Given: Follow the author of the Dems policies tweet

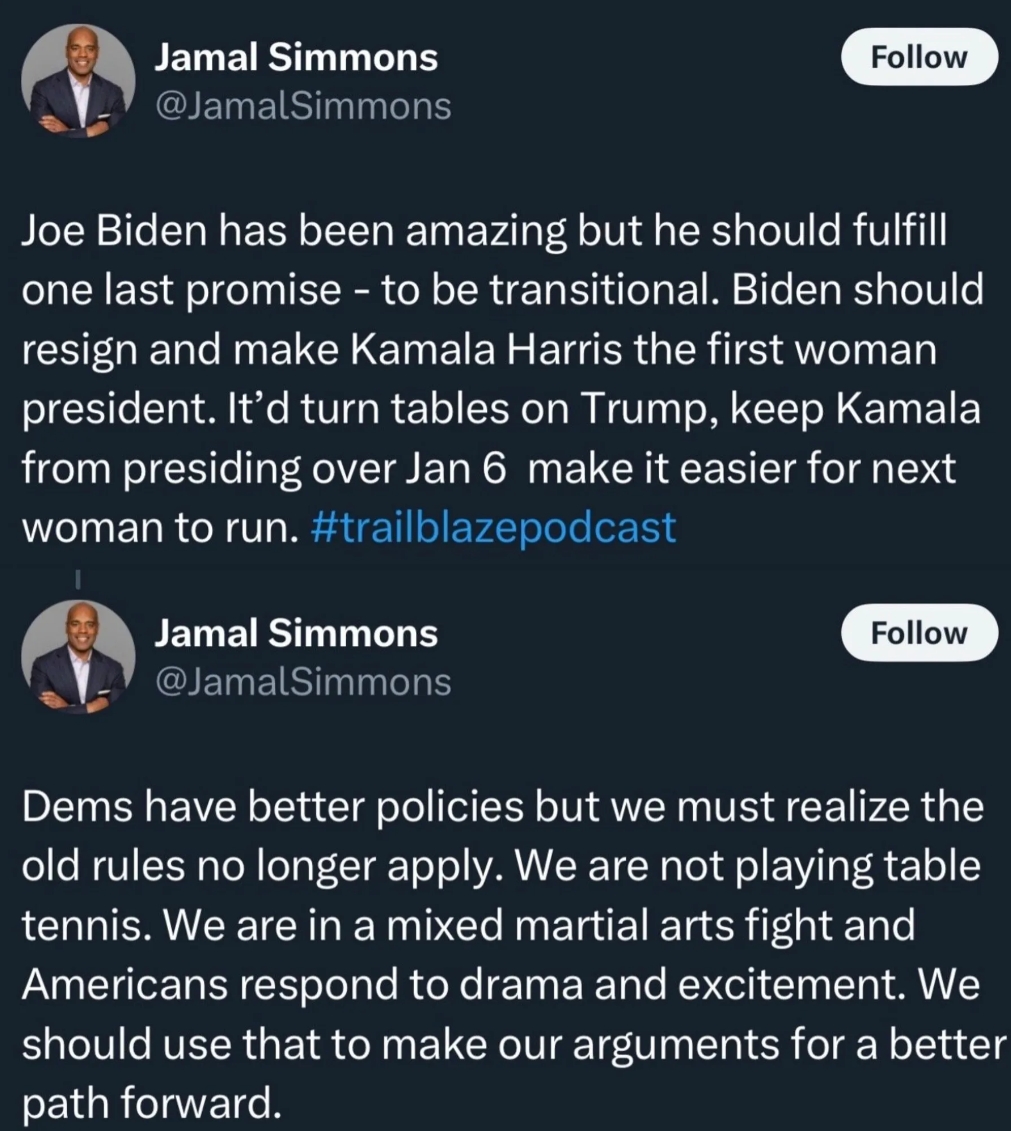Looking at the screenshot, I should [919, 632].
